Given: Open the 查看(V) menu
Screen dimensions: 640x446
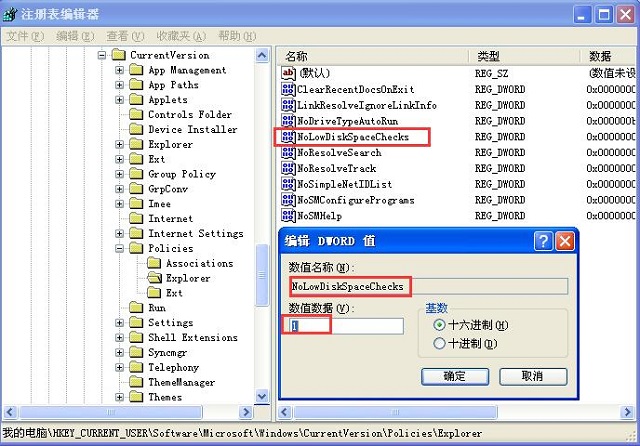Looking at the screenshot, I should tap(125, 36).
